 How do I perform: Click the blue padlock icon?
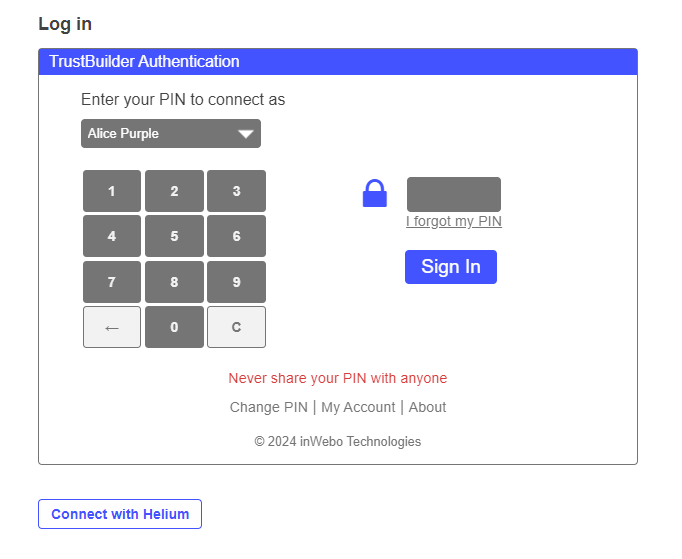[374, 193]
